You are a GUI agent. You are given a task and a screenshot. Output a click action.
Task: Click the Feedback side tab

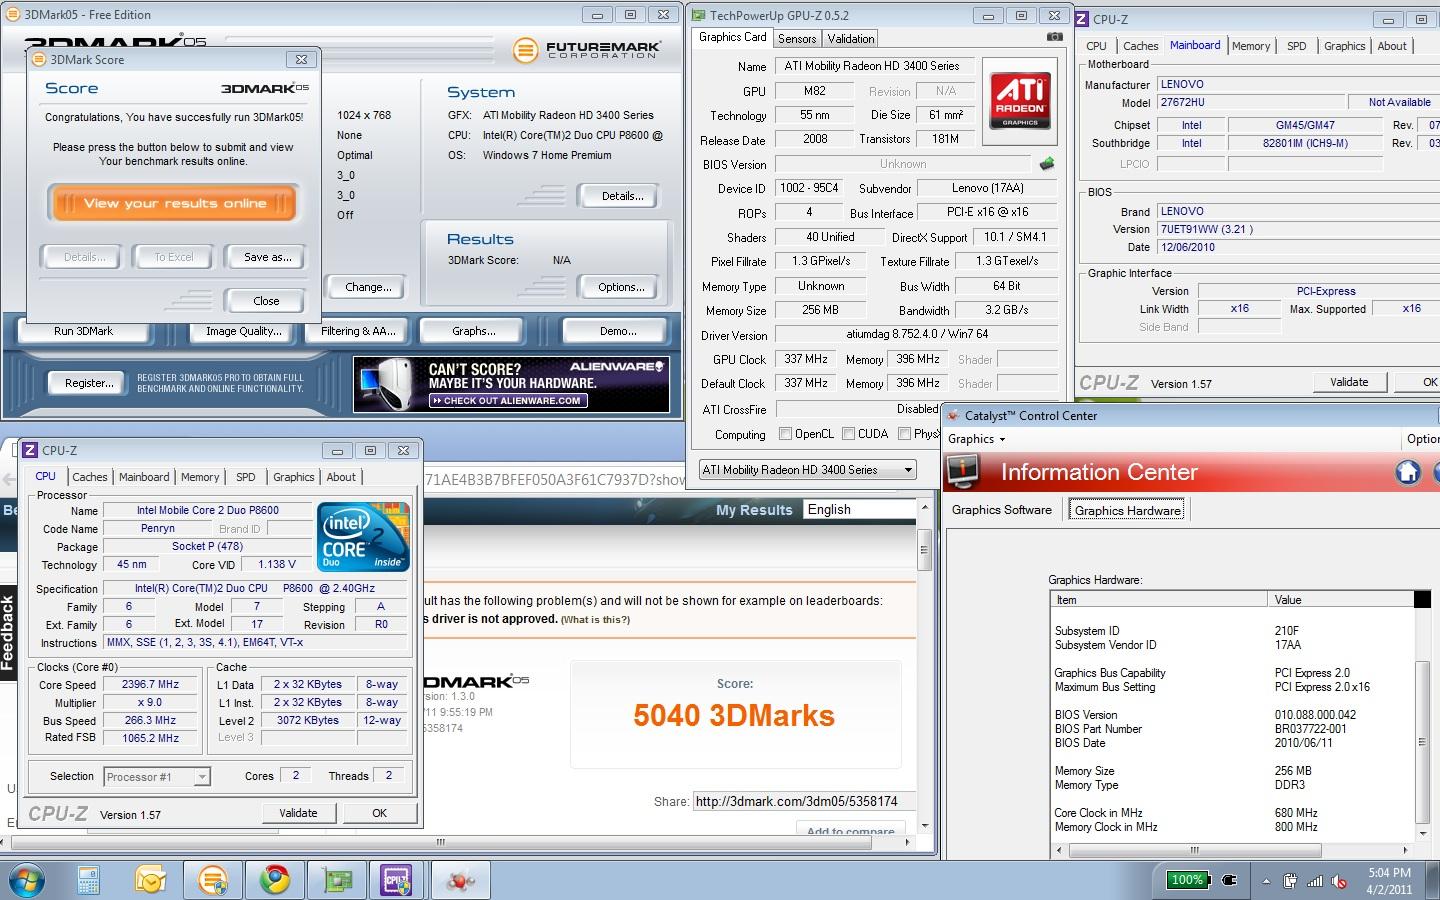tap(8, 632)
